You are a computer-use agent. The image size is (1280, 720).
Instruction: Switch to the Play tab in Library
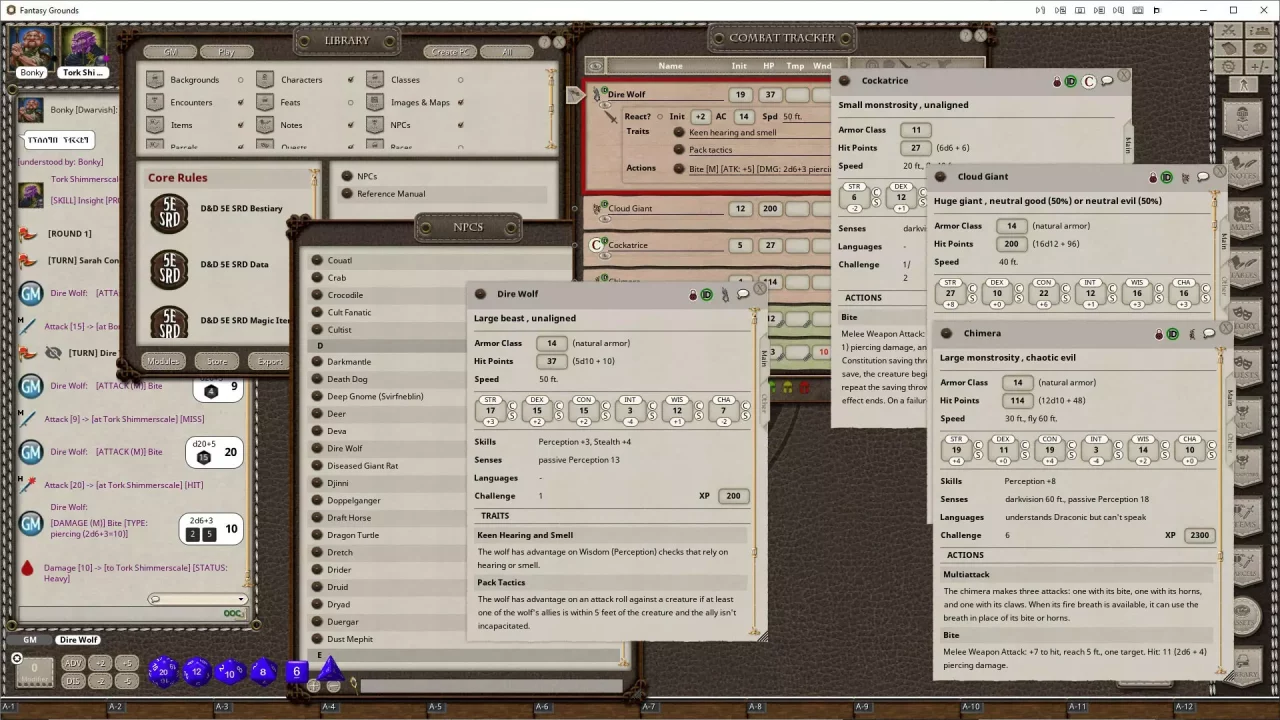226,51
